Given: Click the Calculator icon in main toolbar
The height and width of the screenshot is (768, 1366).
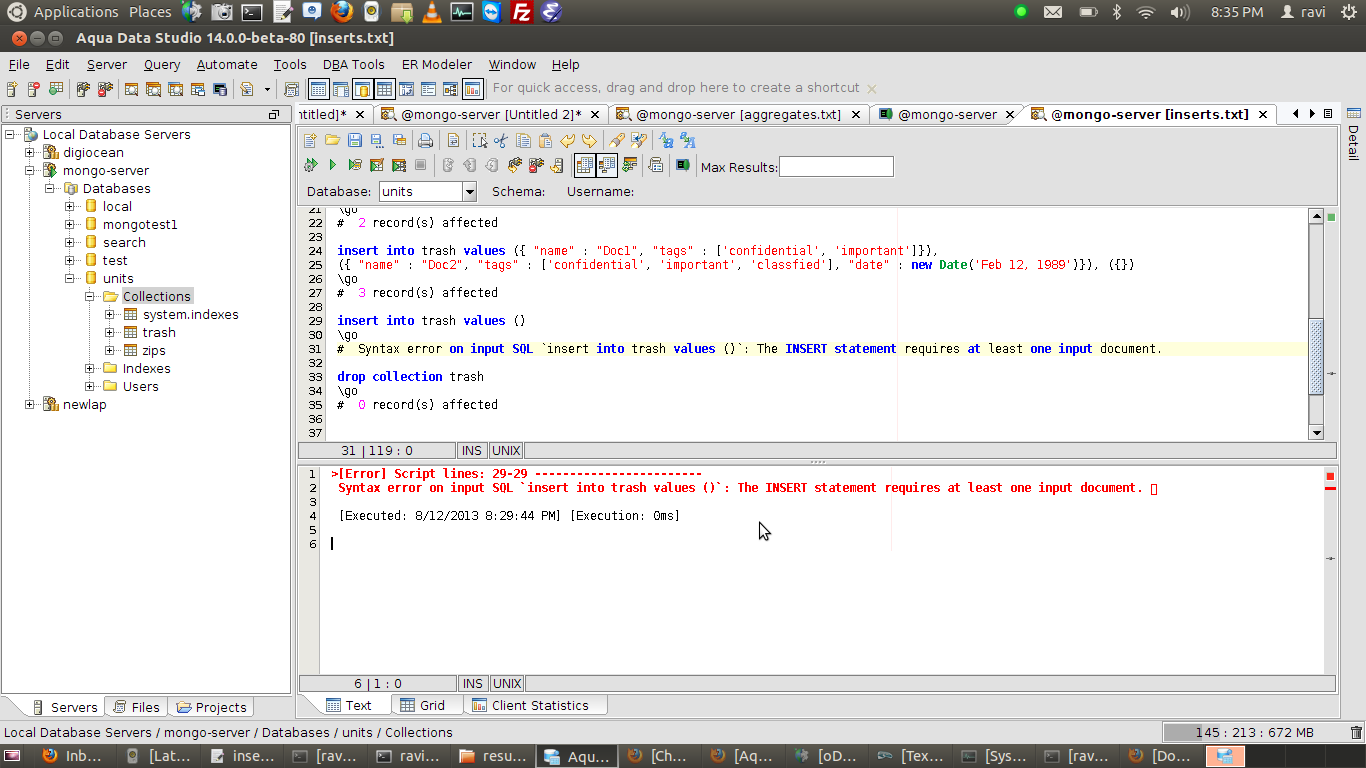Looking at the screenshot, I should (x=291, y=89).
